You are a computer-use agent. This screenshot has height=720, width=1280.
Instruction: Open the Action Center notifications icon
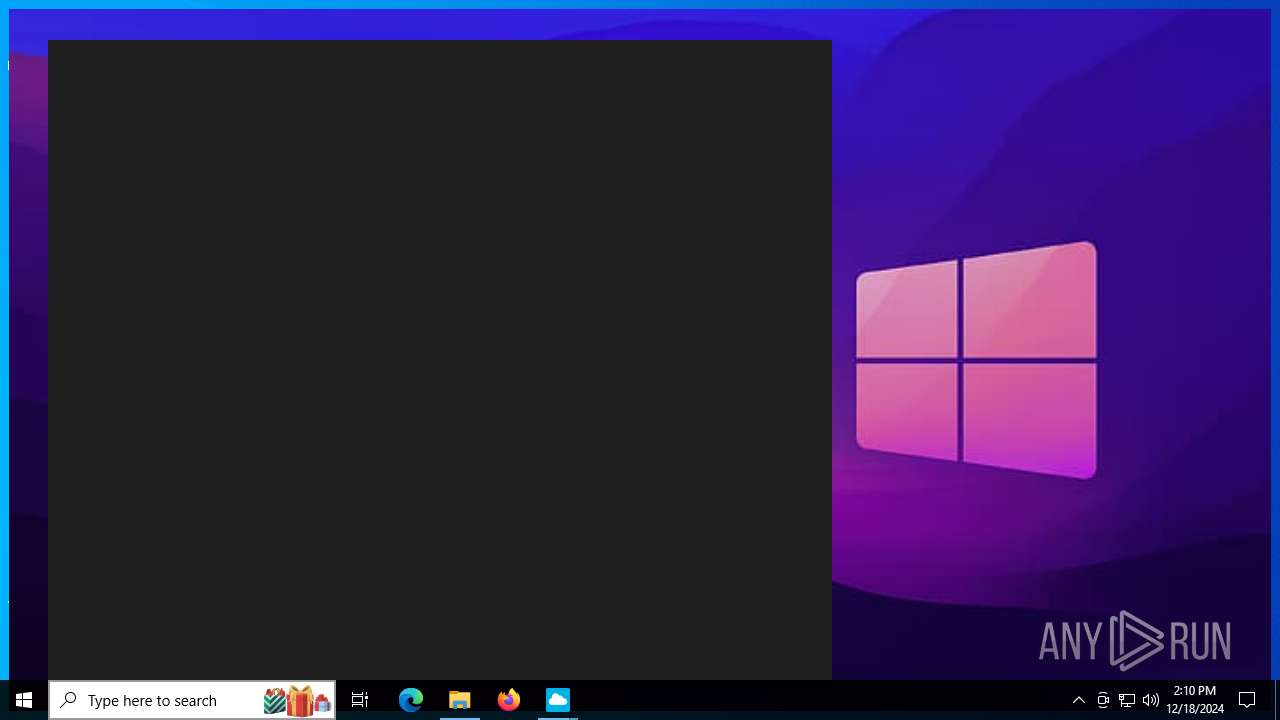tap(1247, 700)
